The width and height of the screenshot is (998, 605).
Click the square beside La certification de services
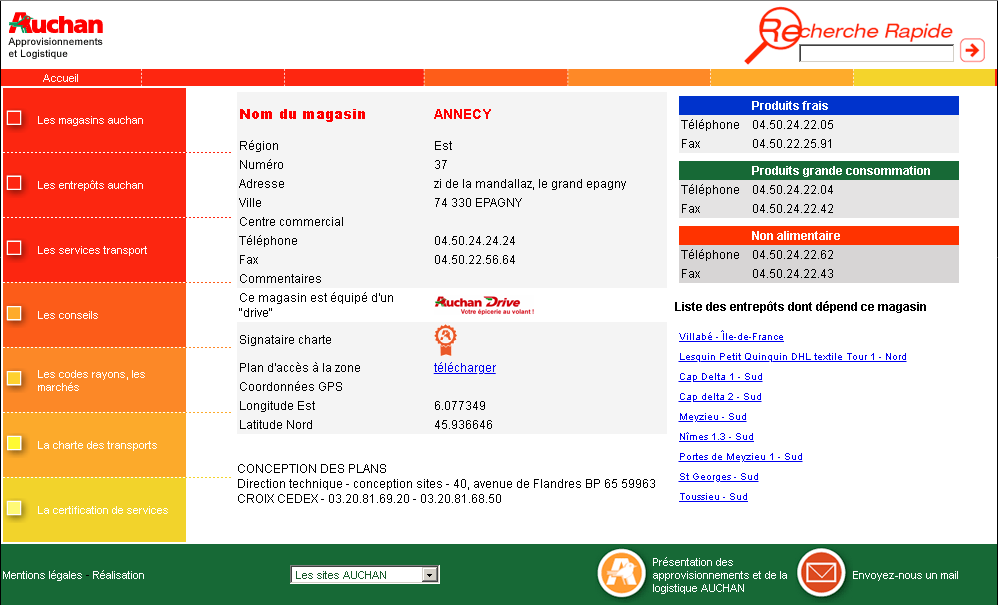coord(14,508)
